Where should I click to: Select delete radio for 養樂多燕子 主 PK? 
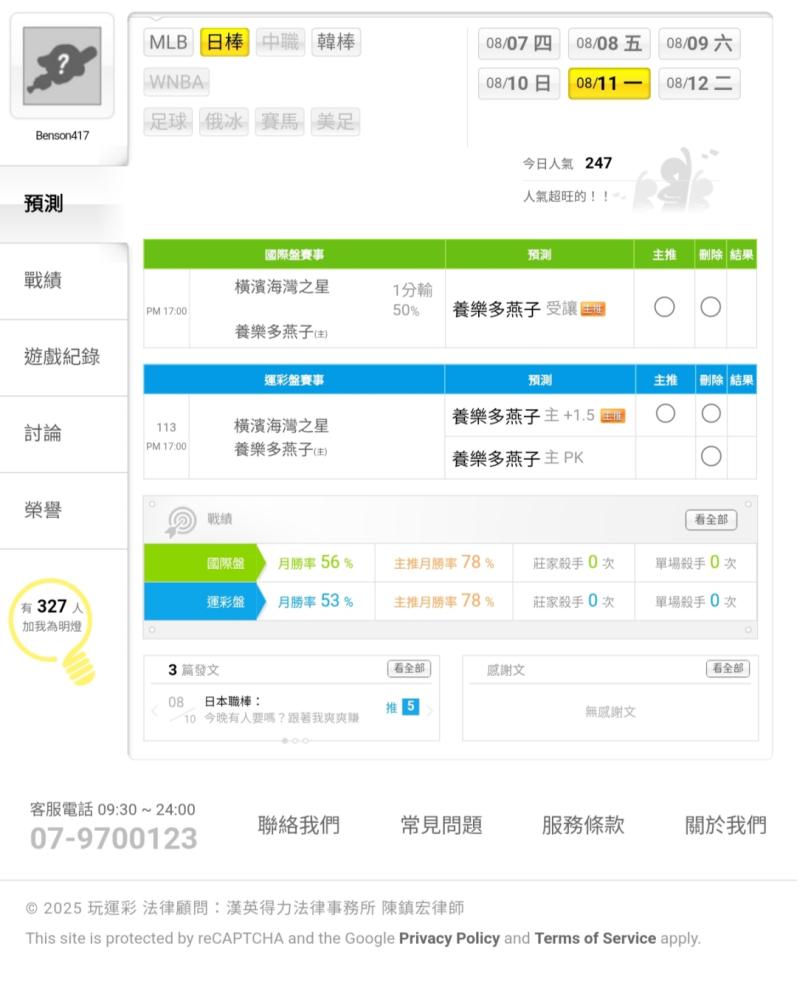click(711, 457)
